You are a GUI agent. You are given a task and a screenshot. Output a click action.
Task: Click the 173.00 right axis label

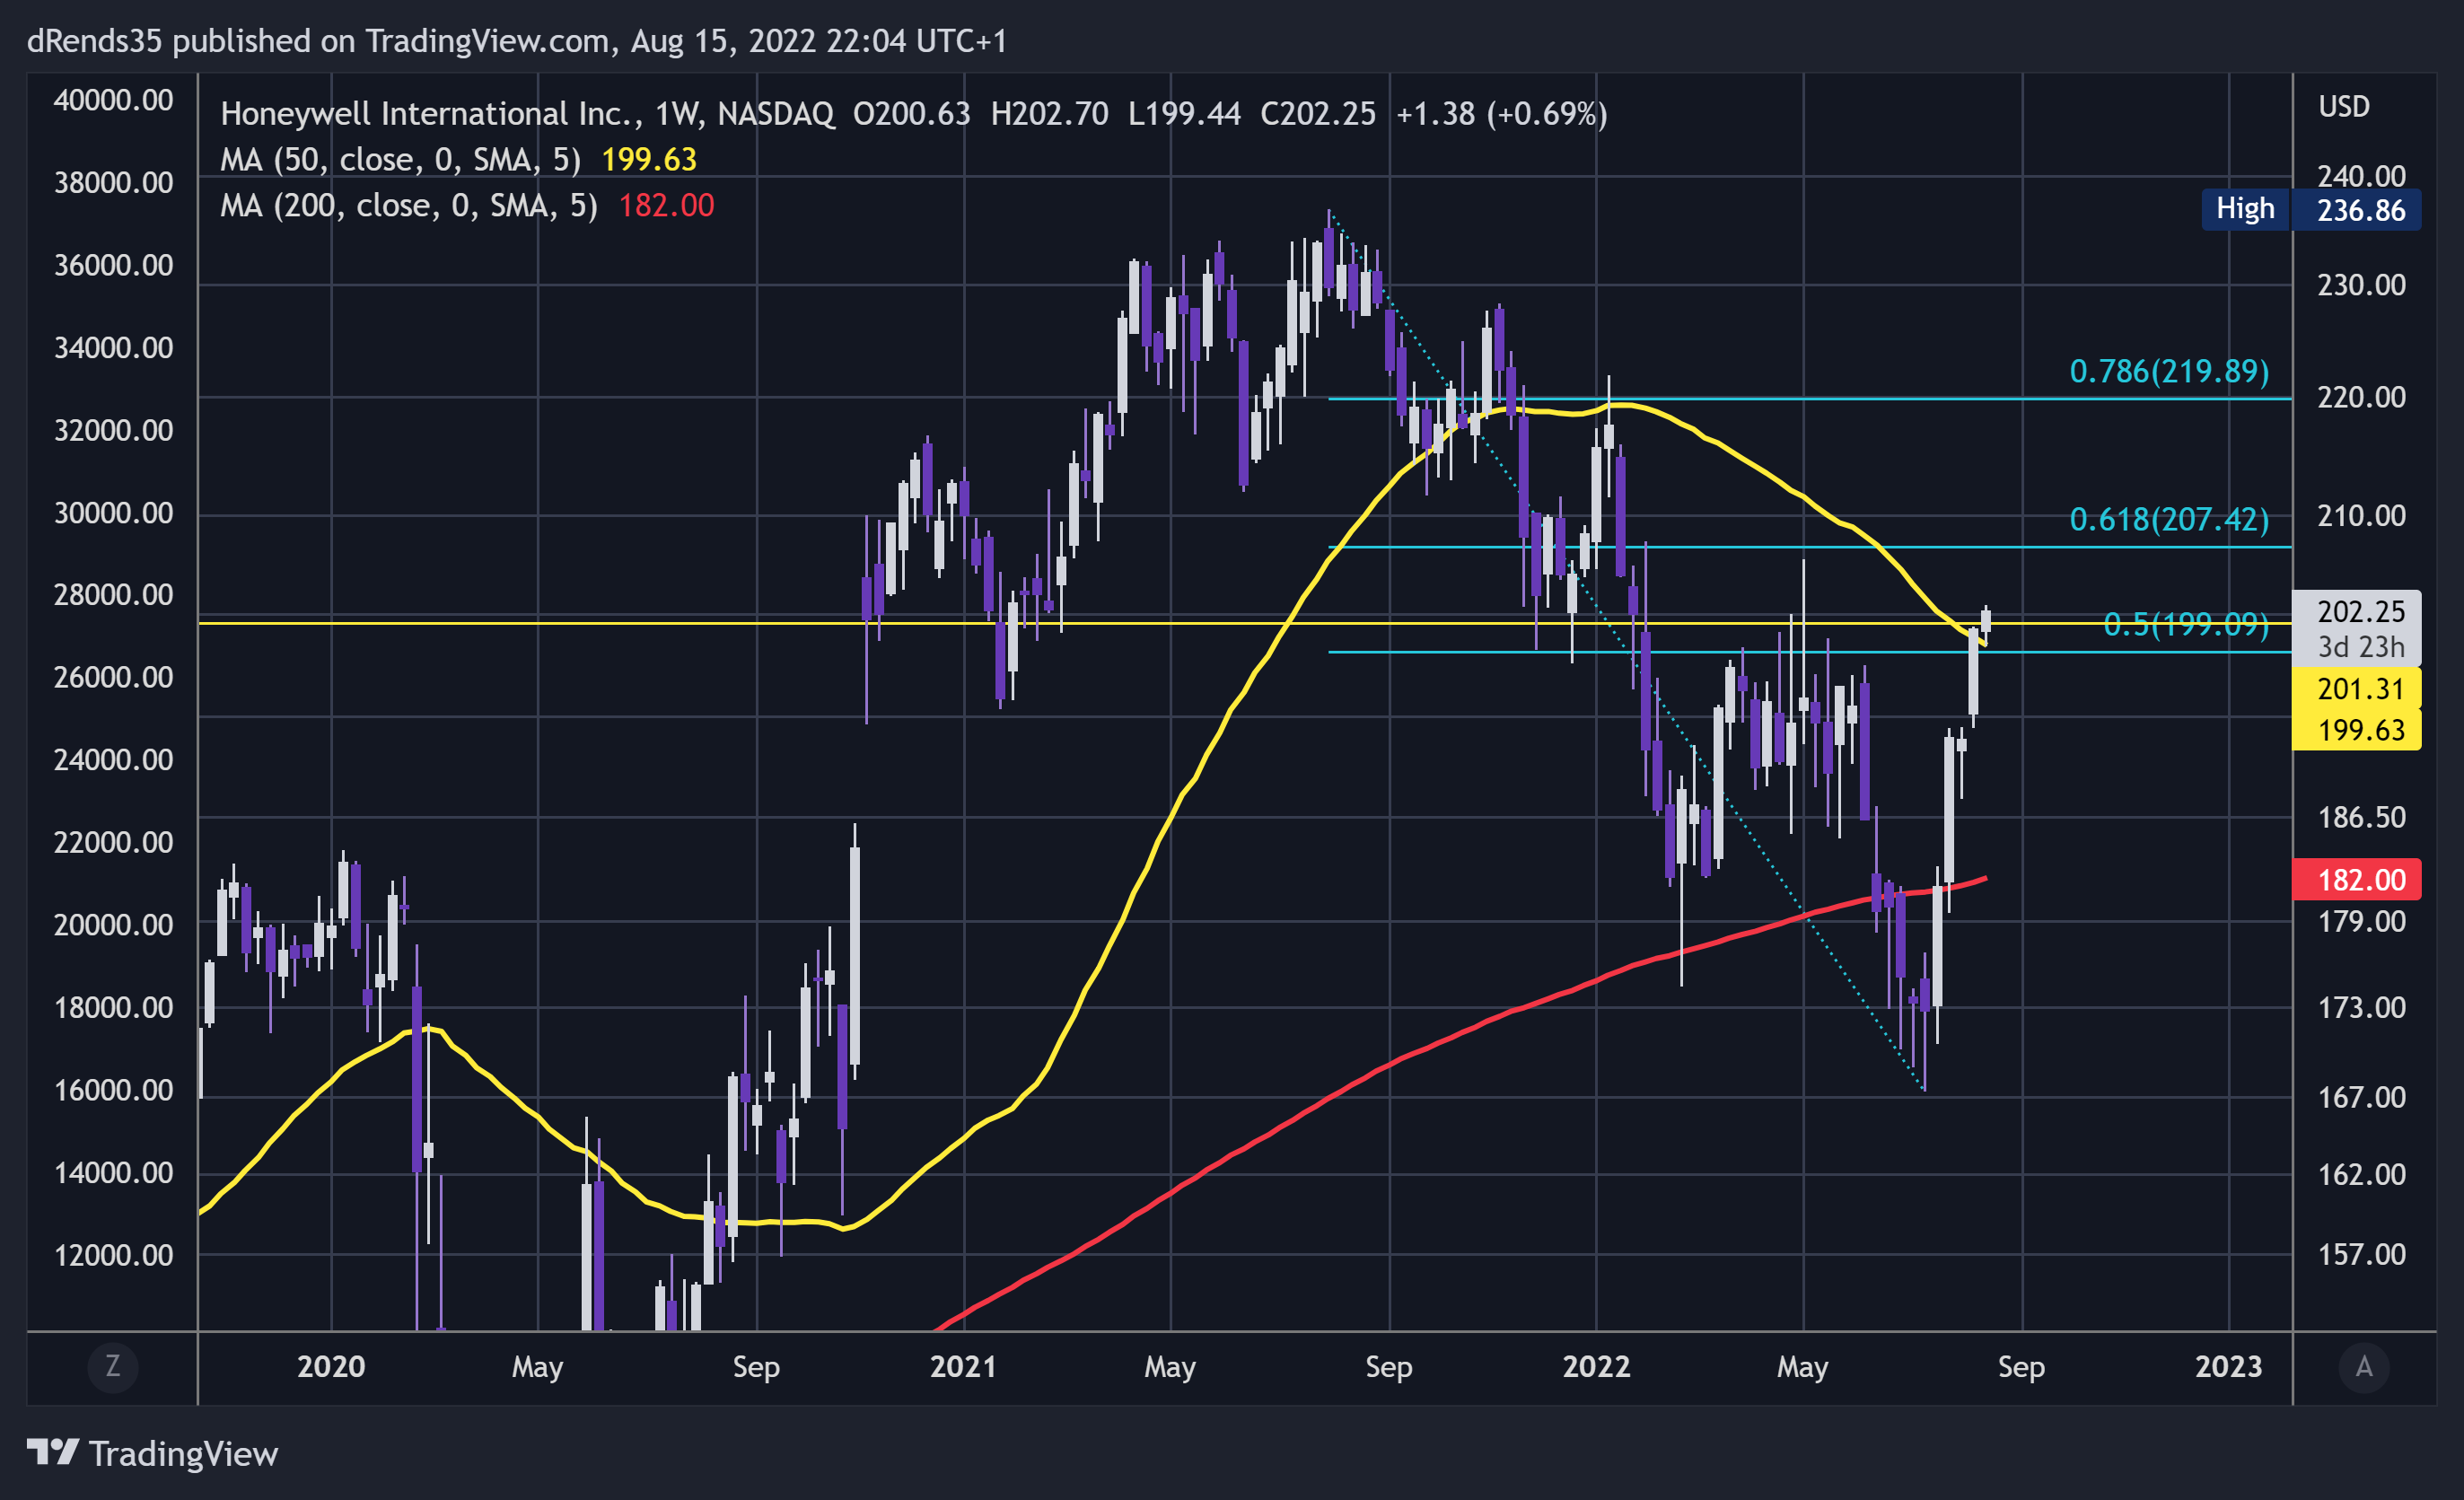2361,1007
